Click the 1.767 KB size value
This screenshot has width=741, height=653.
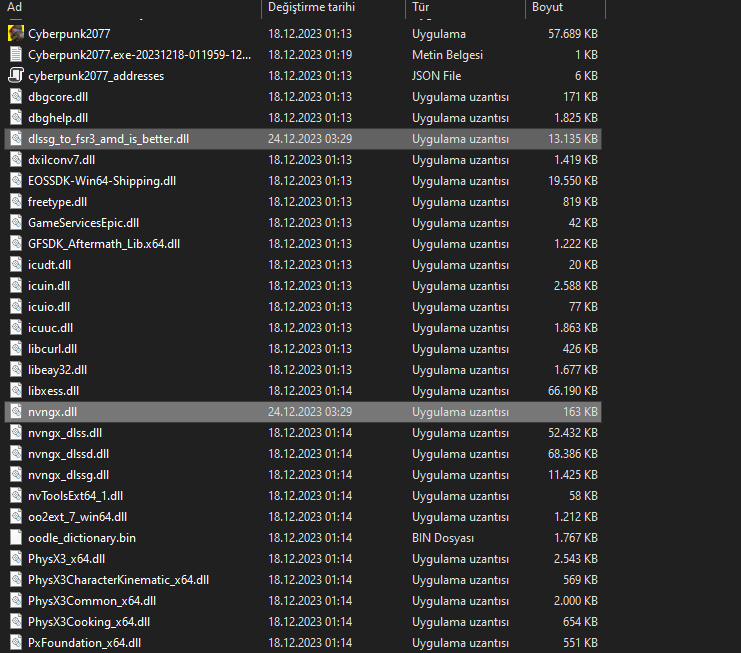pos(576,538)
